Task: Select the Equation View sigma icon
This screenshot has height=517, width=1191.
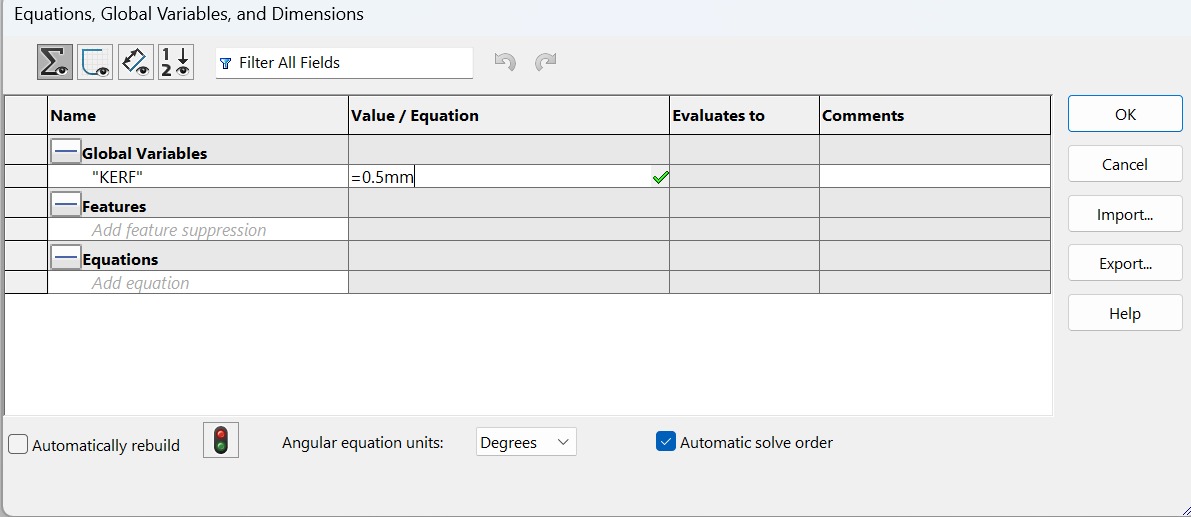Action: pos(55,62)
